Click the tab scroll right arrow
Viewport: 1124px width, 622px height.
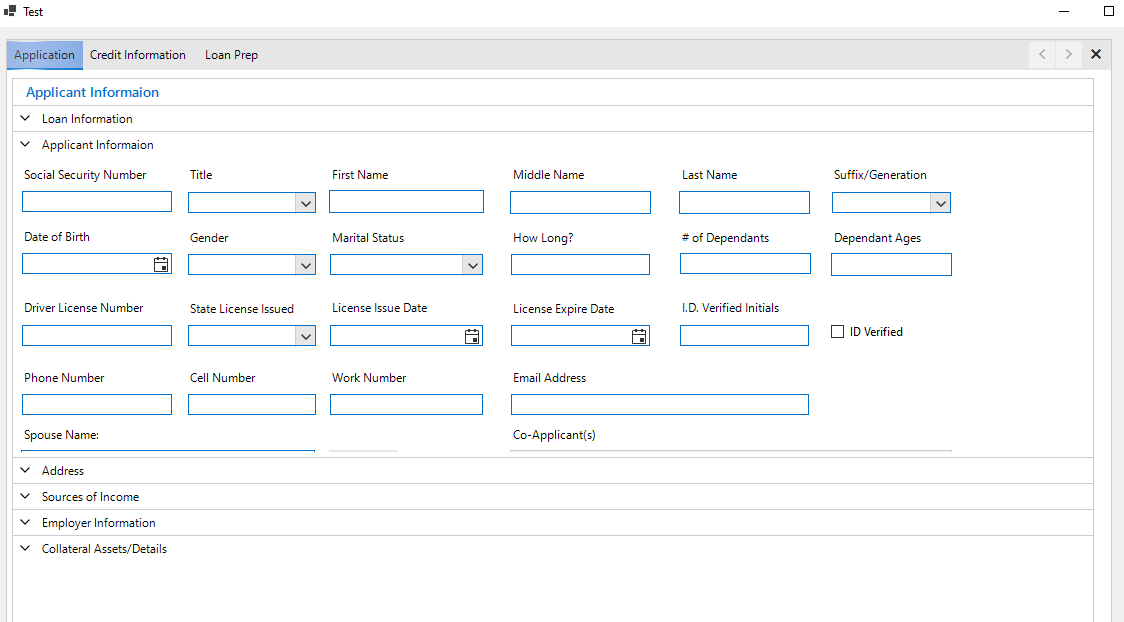tap(1069, 55)
